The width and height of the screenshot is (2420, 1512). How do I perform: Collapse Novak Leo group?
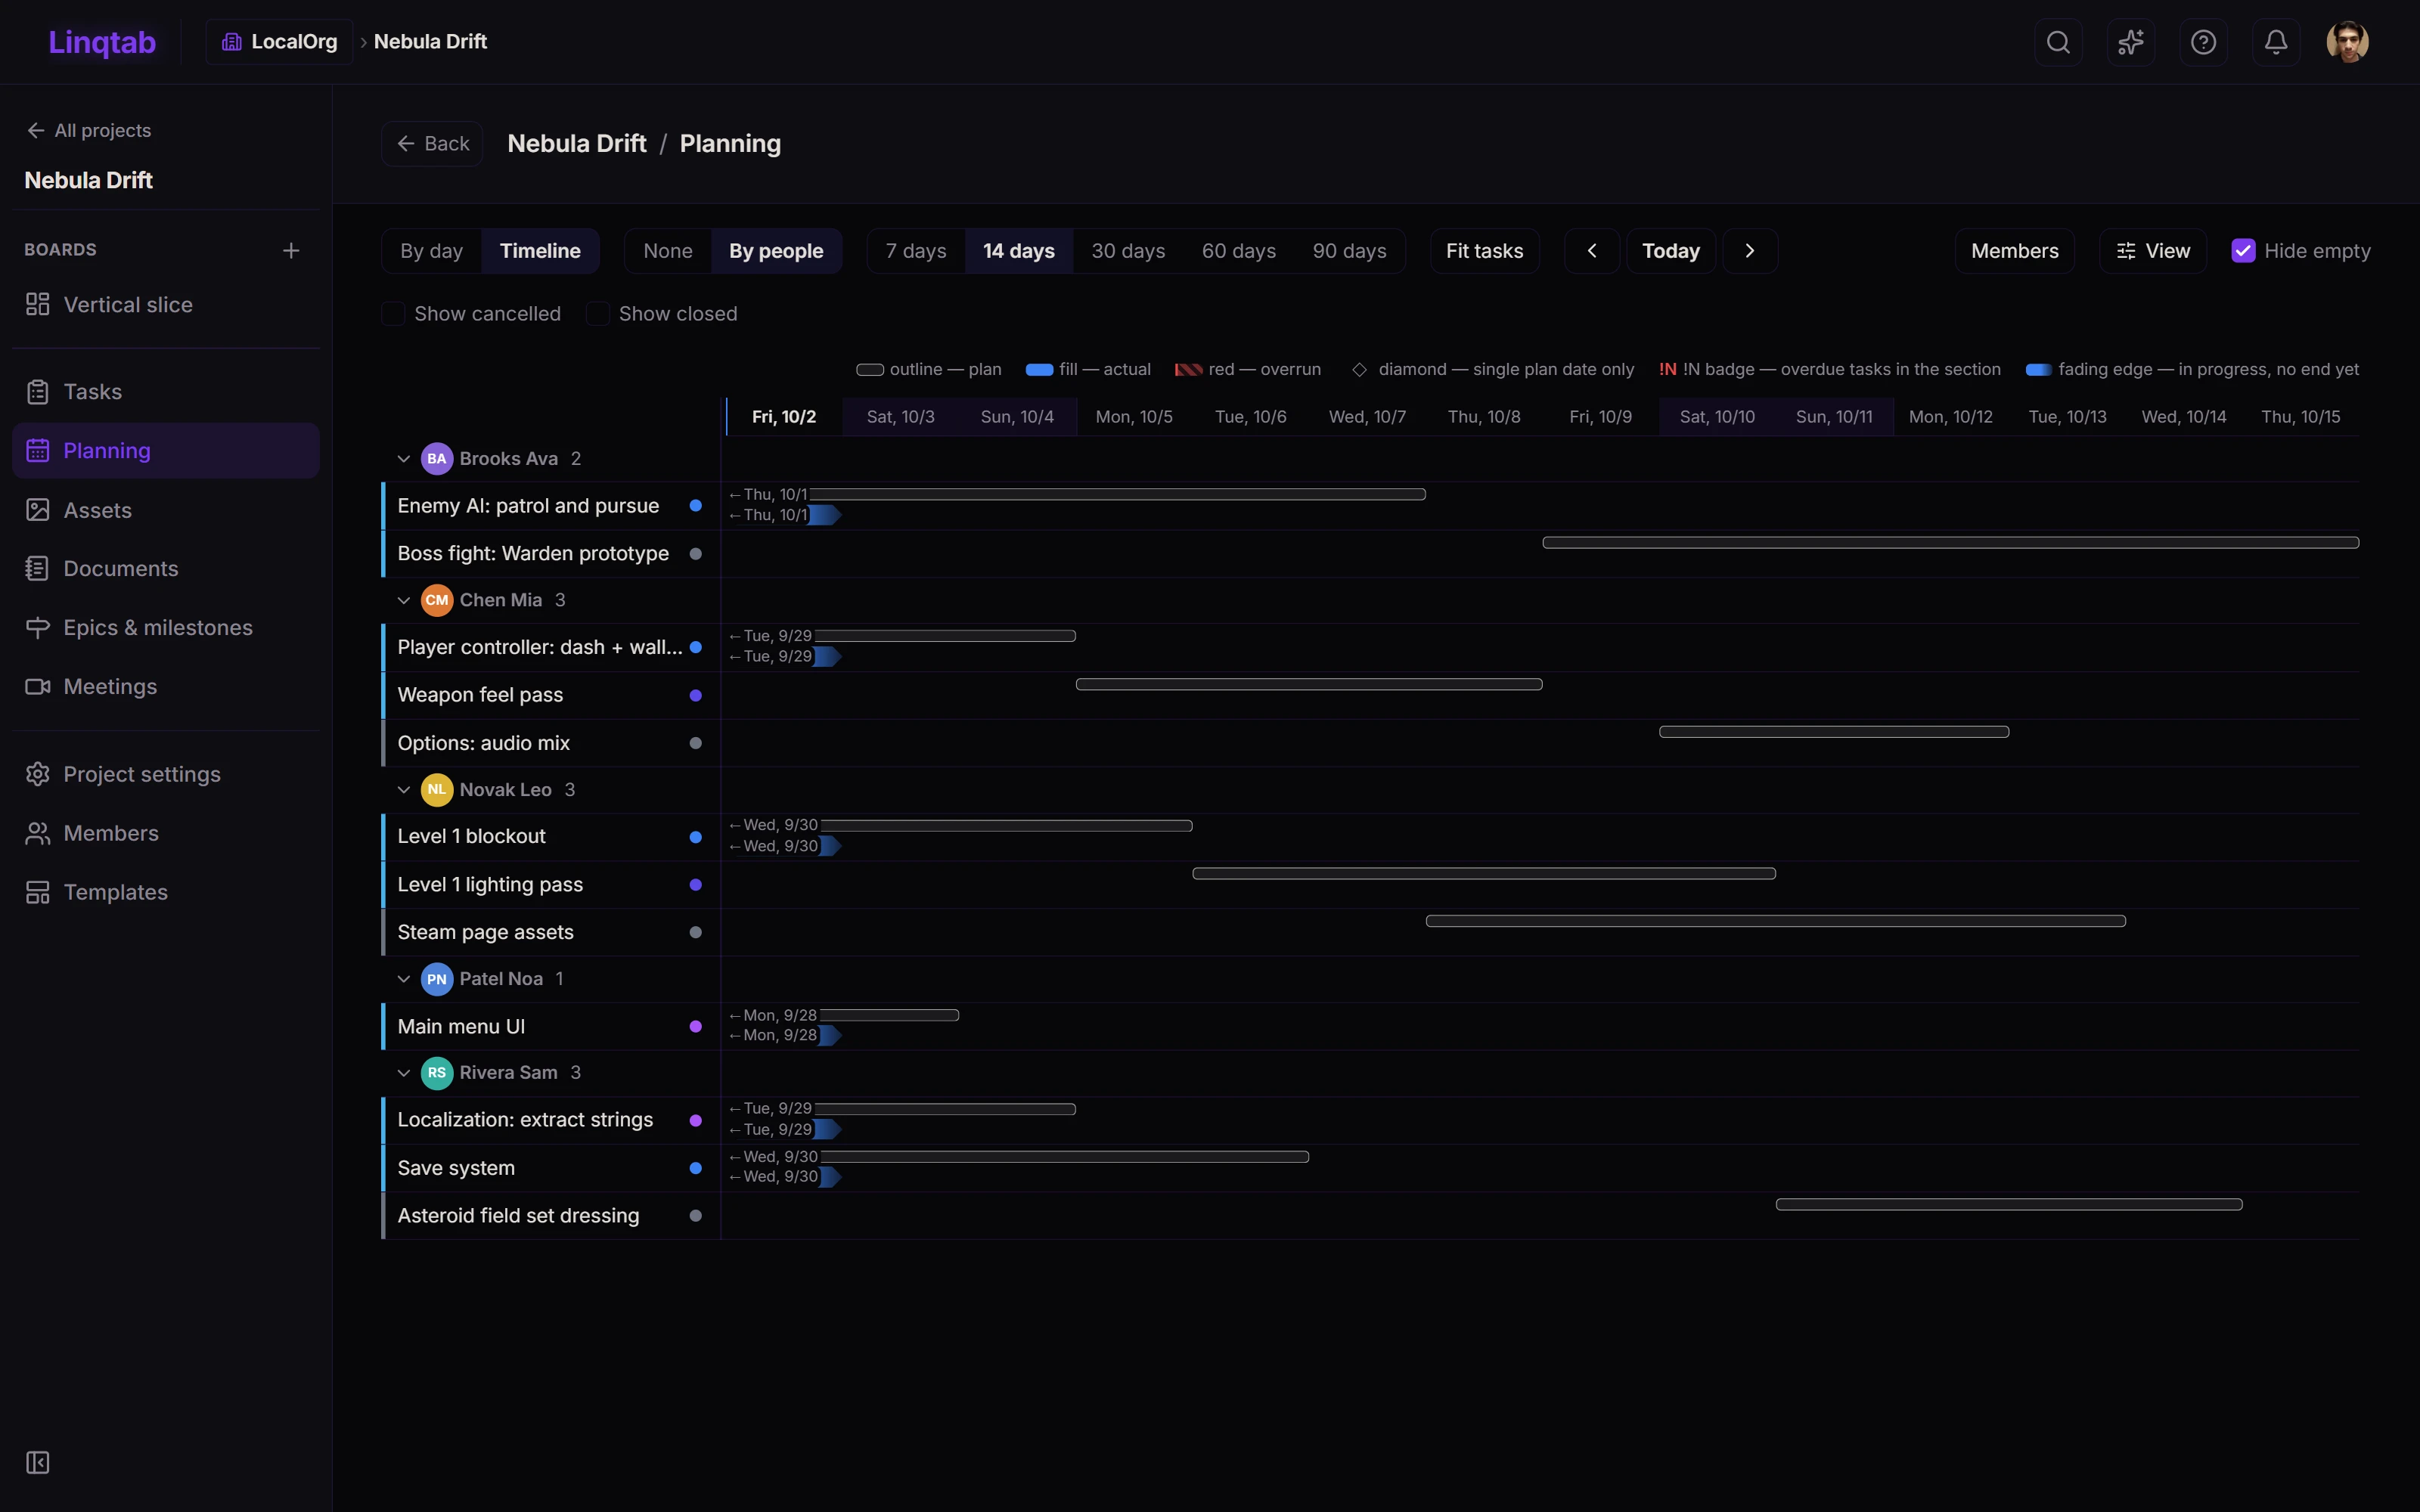click(404, 790)
